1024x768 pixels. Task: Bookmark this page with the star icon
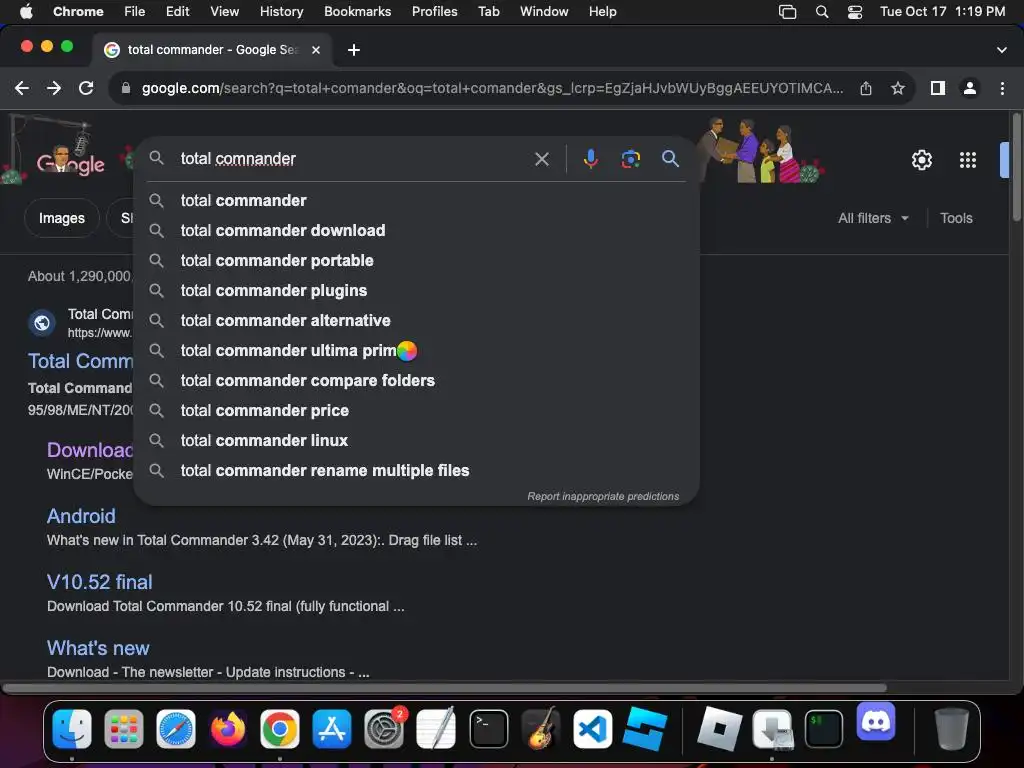898,88
